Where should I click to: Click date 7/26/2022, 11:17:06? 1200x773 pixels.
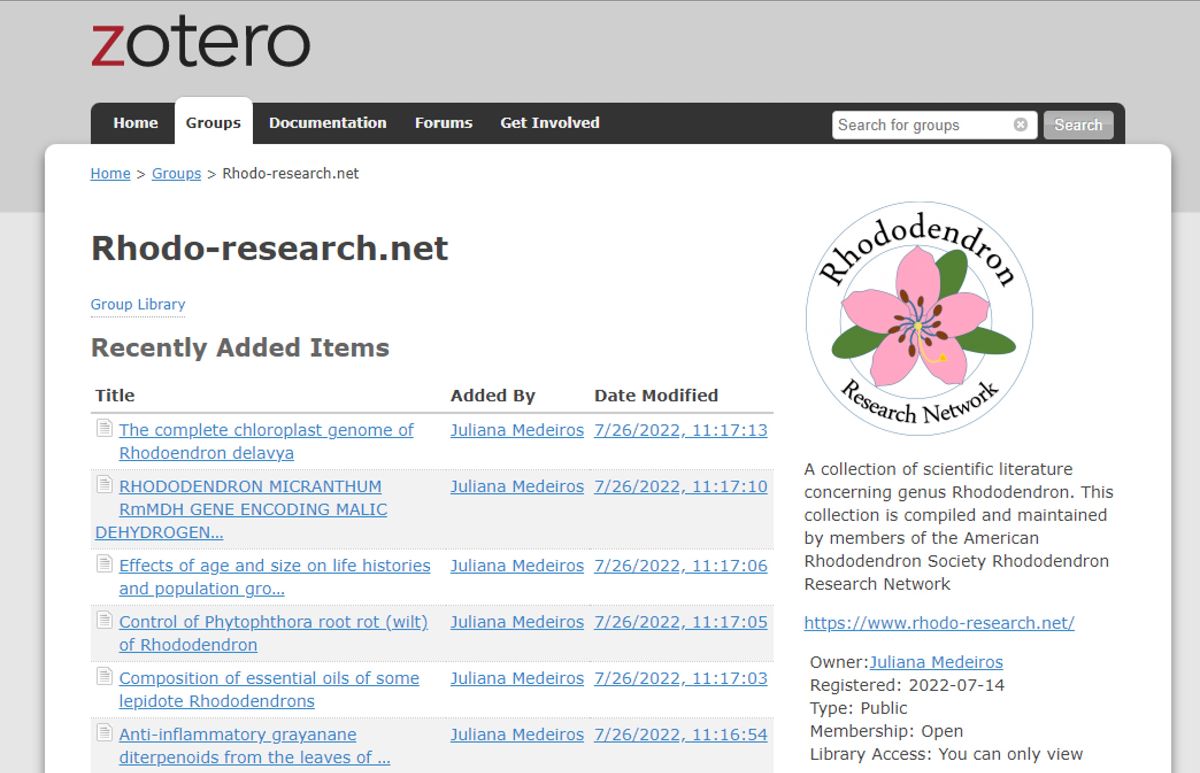(x=681, y=565)
